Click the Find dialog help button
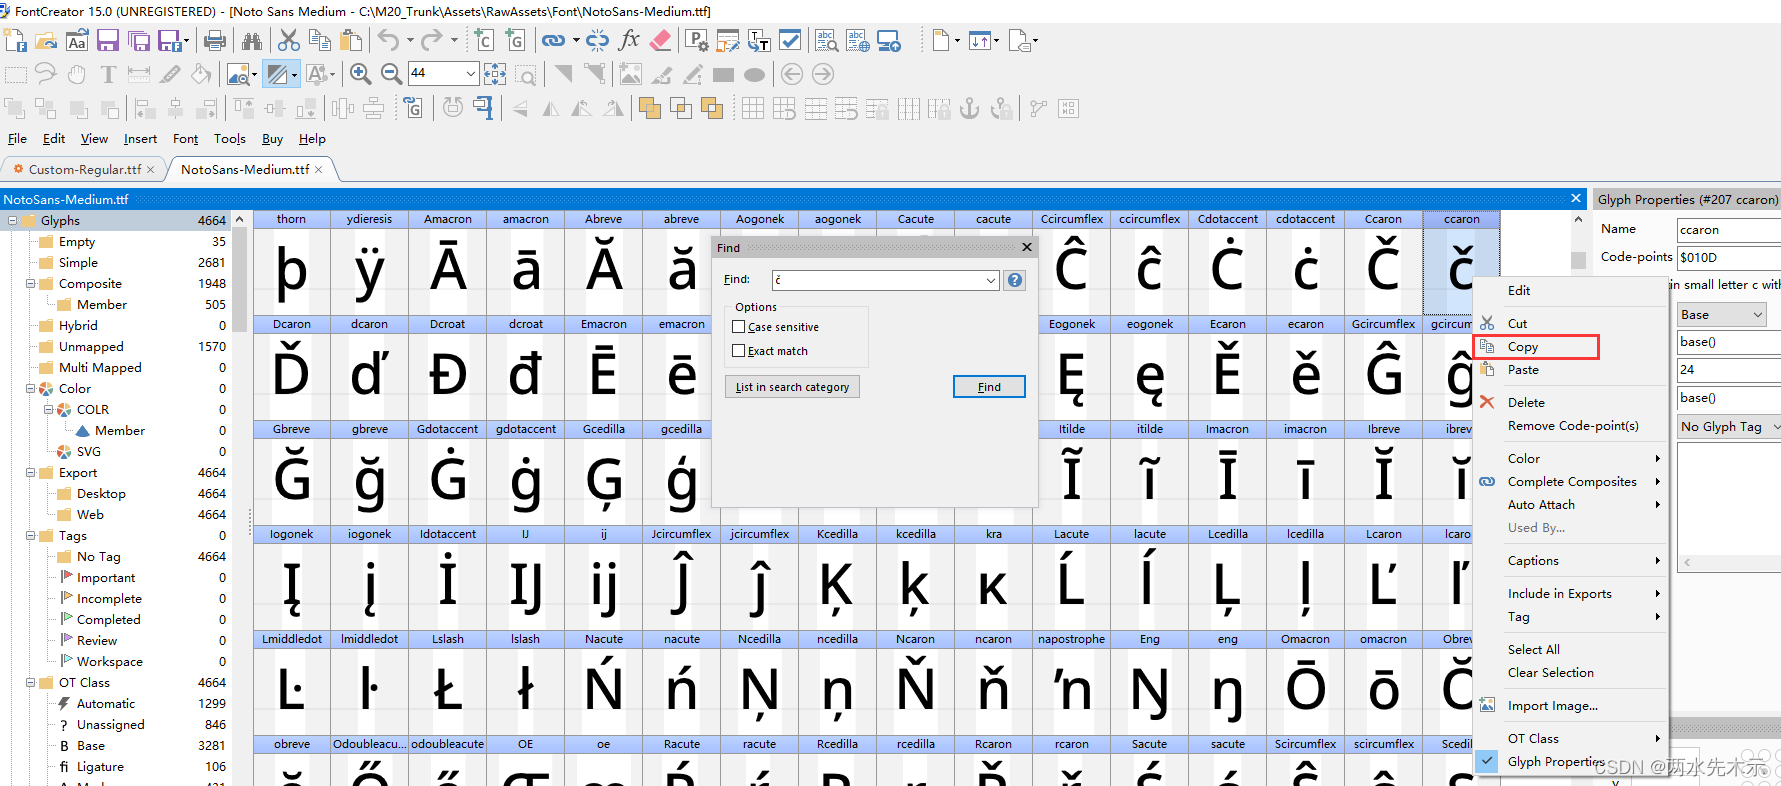The width and height of the screenshot is (1781, 786). click(x=1015, y=280)
